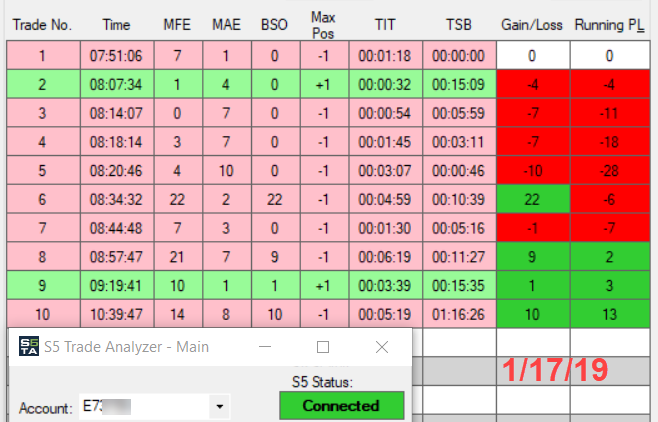Click TSB value 00:10:39
This screenshot has height=422, width=658.
(460, 199)
